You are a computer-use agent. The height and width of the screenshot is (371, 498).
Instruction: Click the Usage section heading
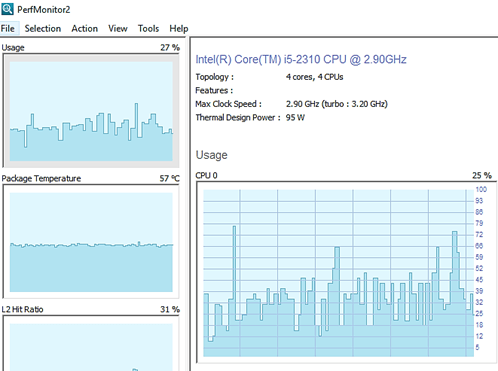tap(211, 155)
